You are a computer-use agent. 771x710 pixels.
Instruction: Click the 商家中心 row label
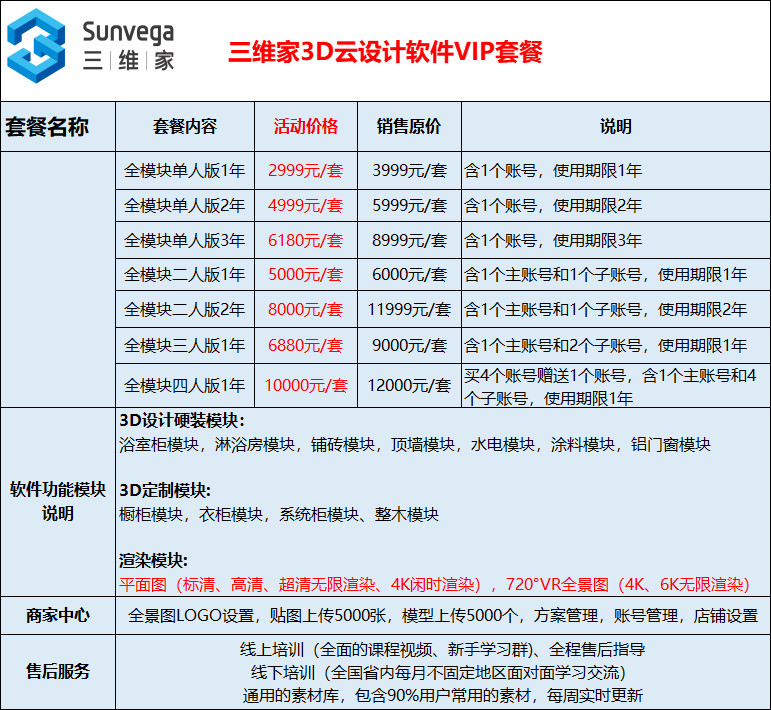[x=58, y=615]
